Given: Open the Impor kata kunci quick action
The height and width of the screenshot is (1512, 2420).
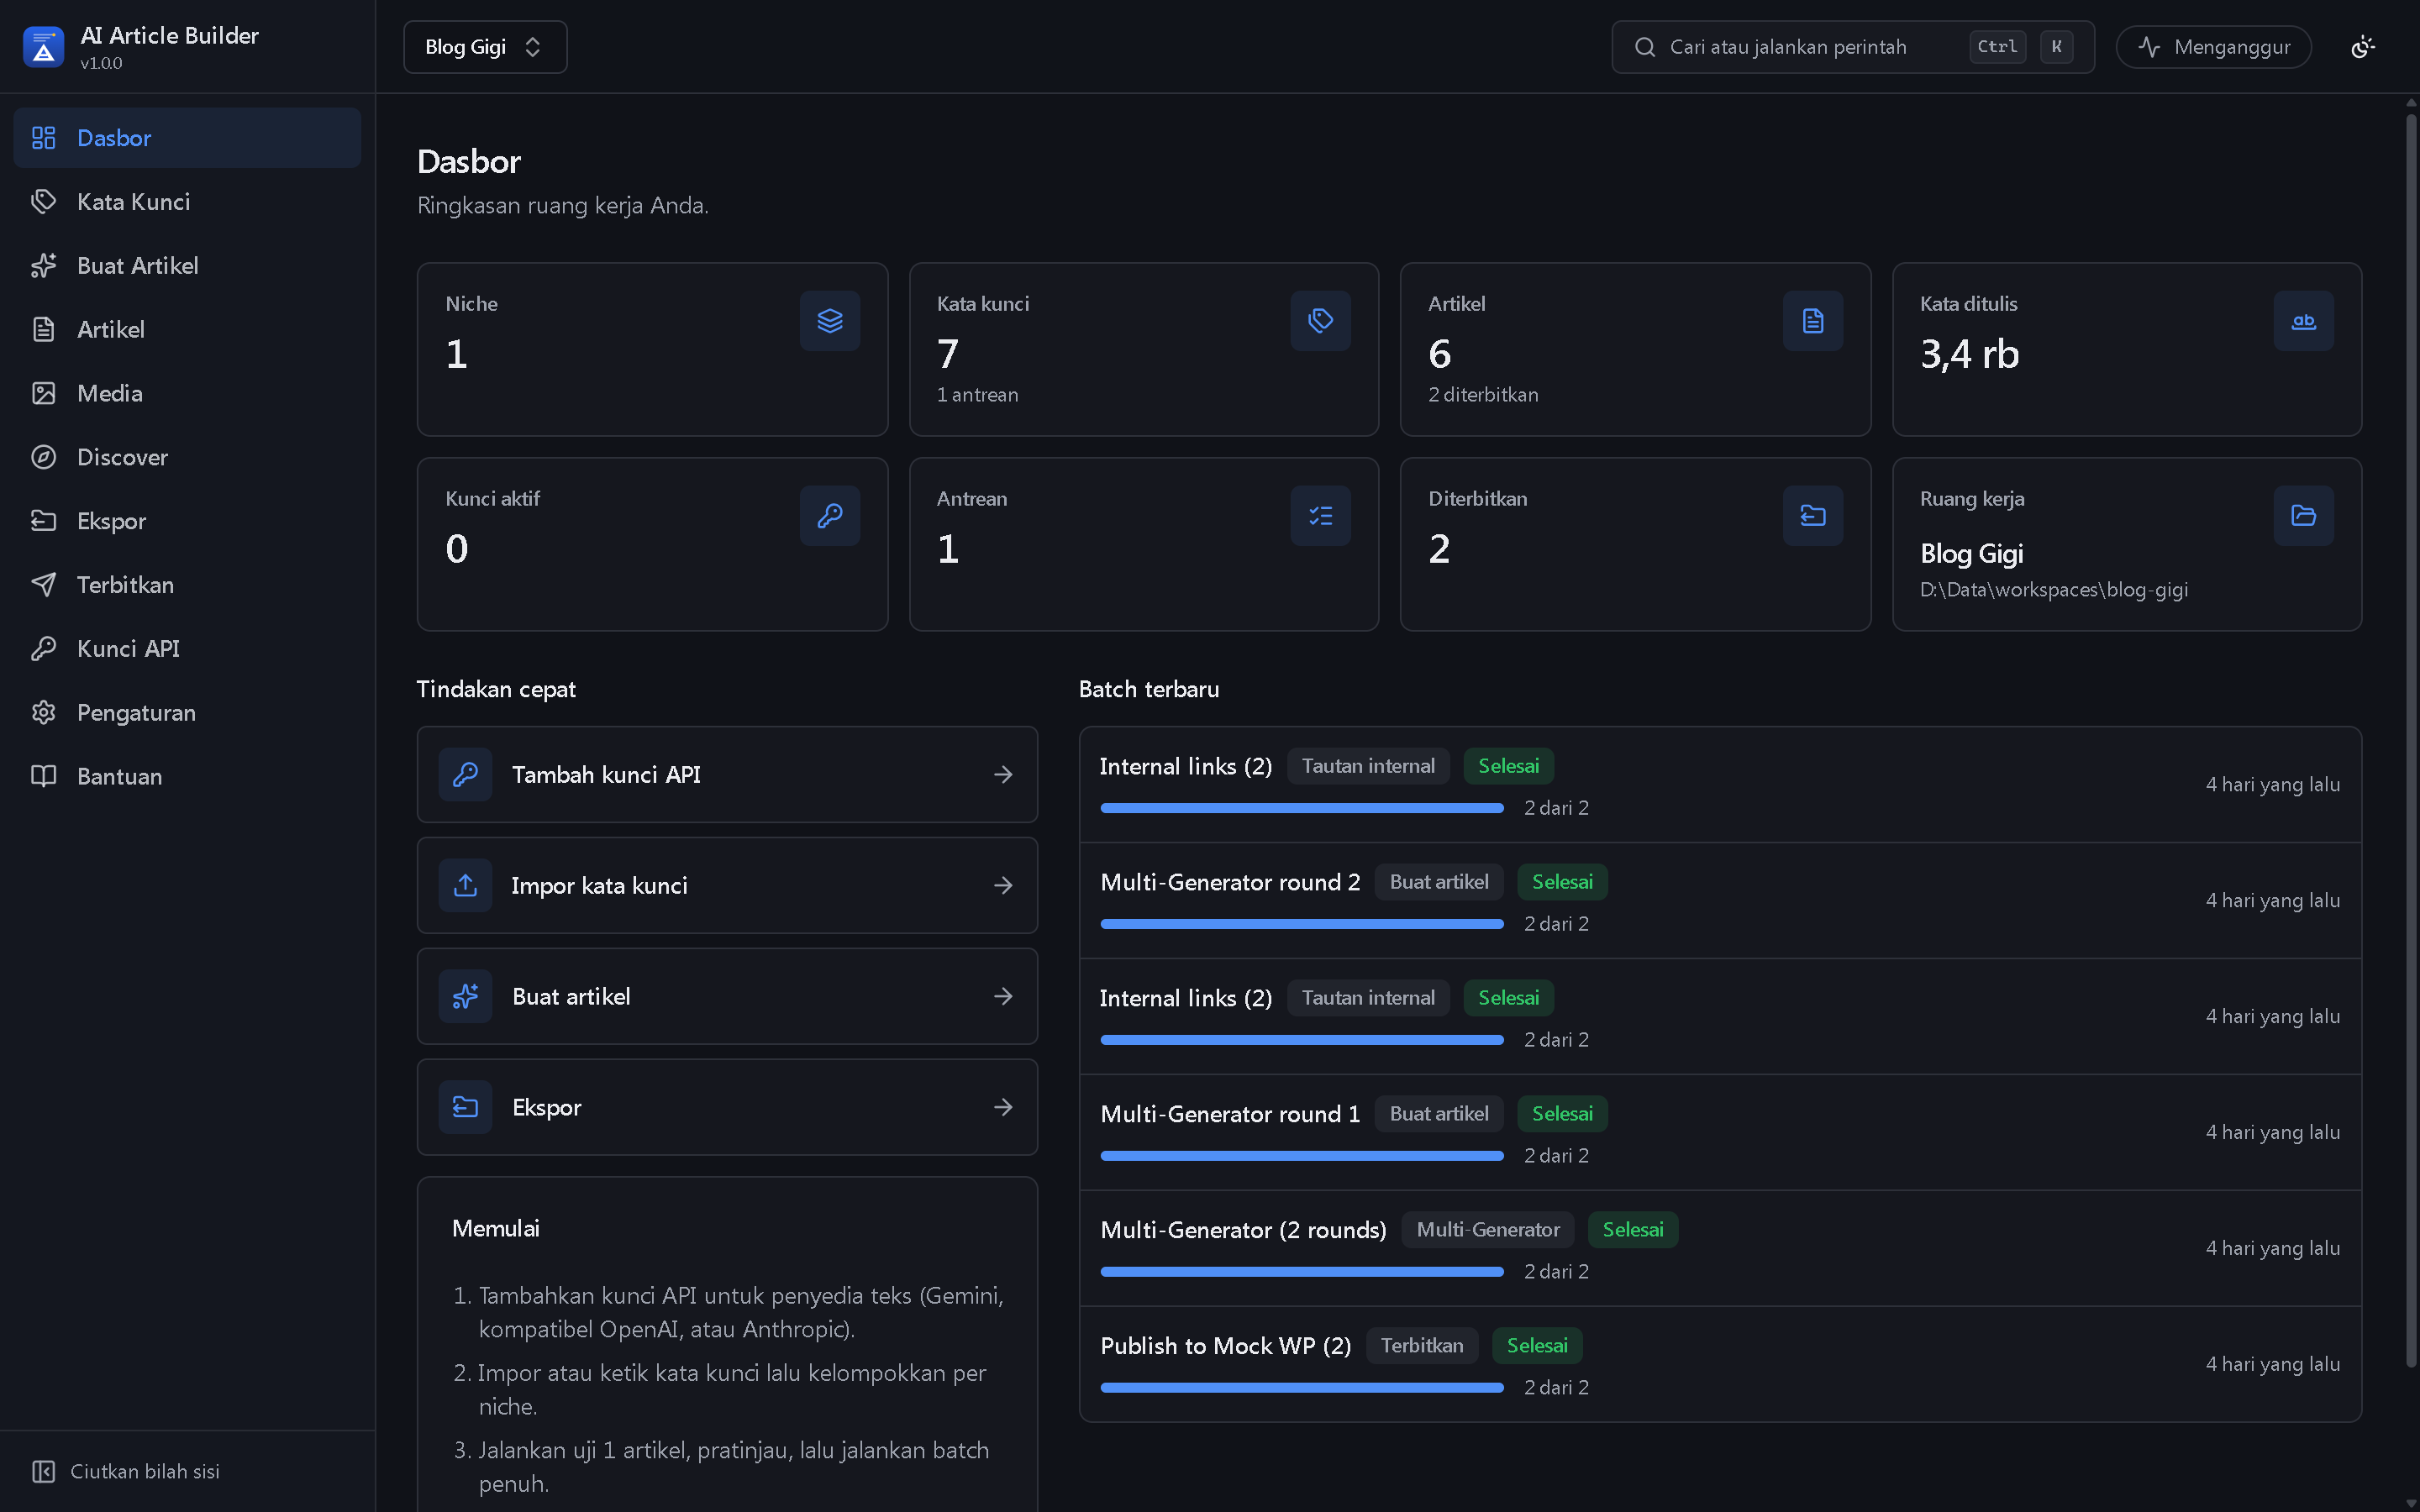Looking at the screenshot, I should [x=727, y=886].
